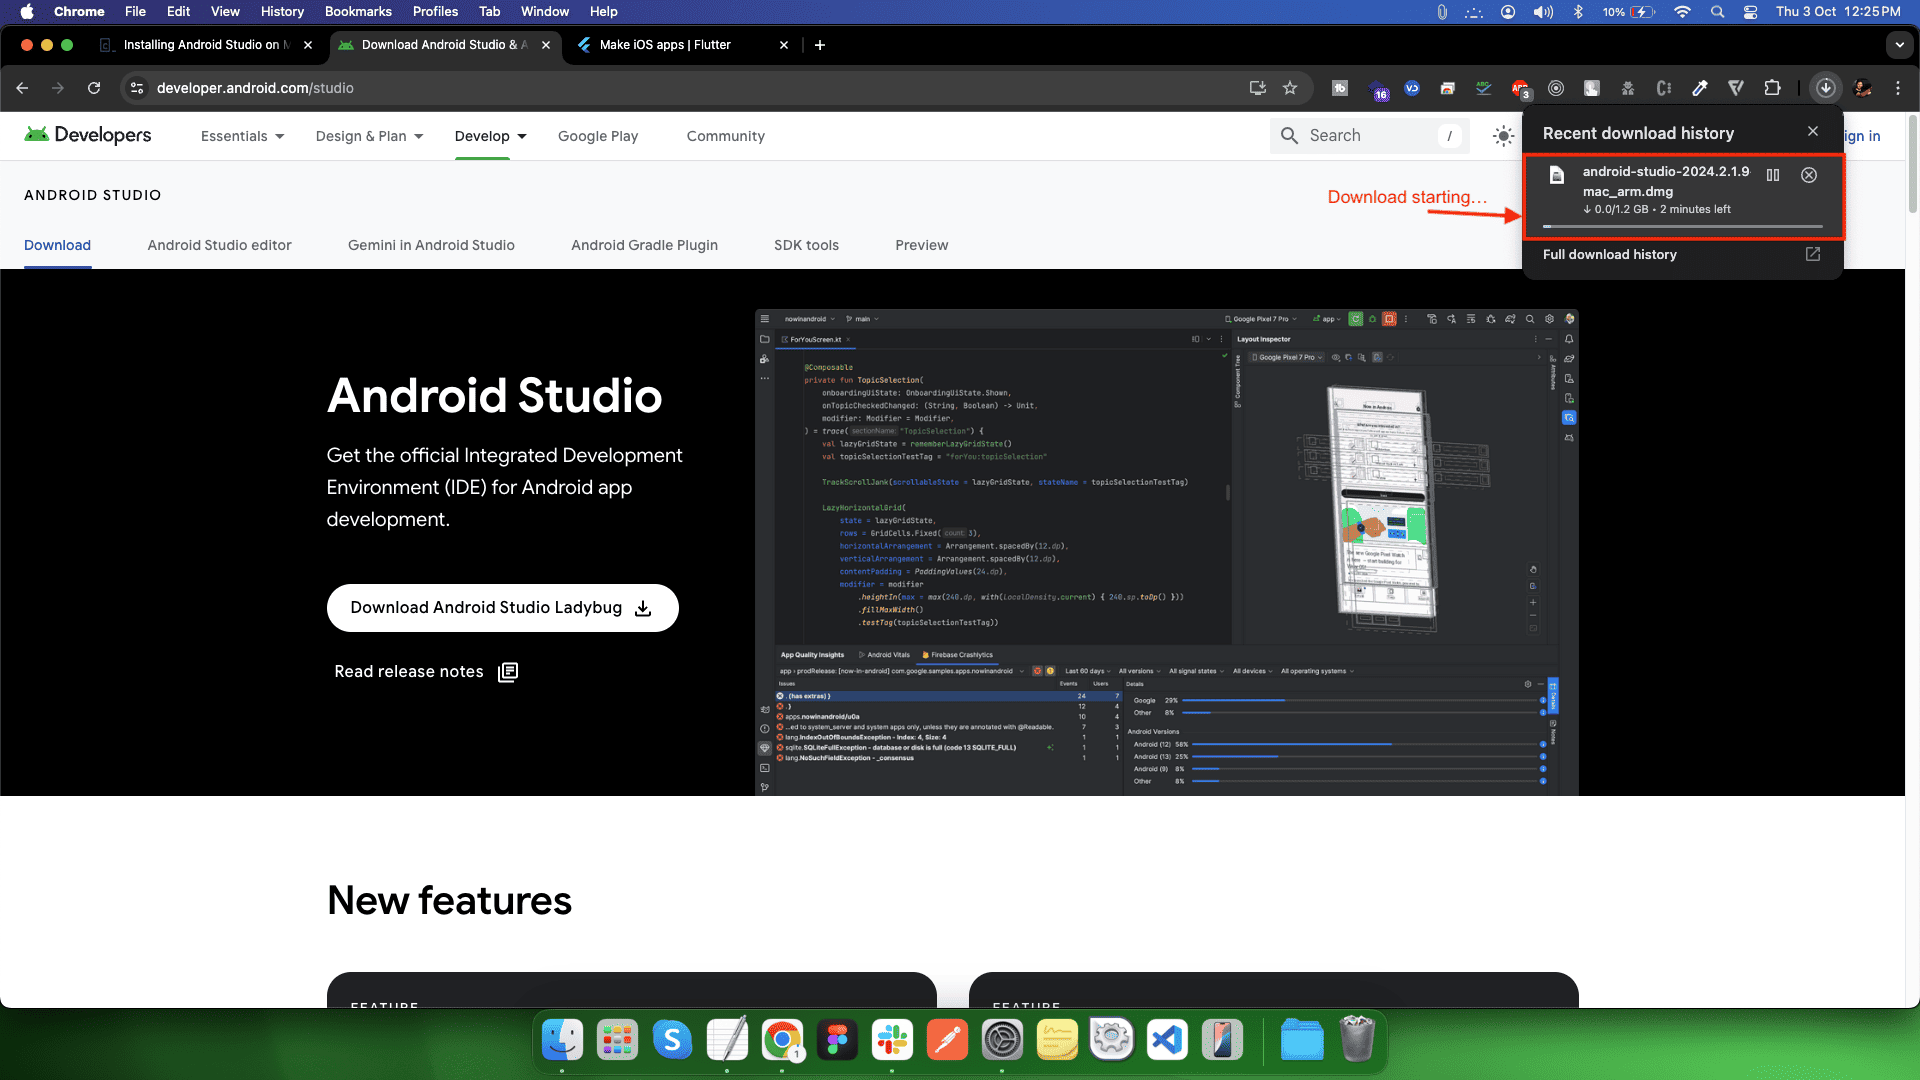Switch to Make iOS apps Flutter tab
Image resolution: width=1920 pixels, height=1080 pixels.
665,45
